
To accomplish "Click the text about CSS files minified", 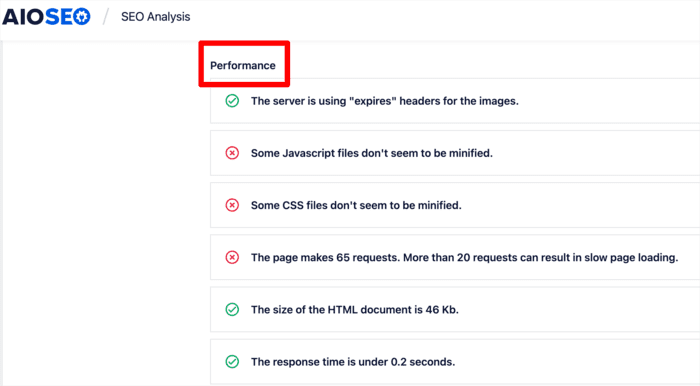I will click(x=356, y=205).
